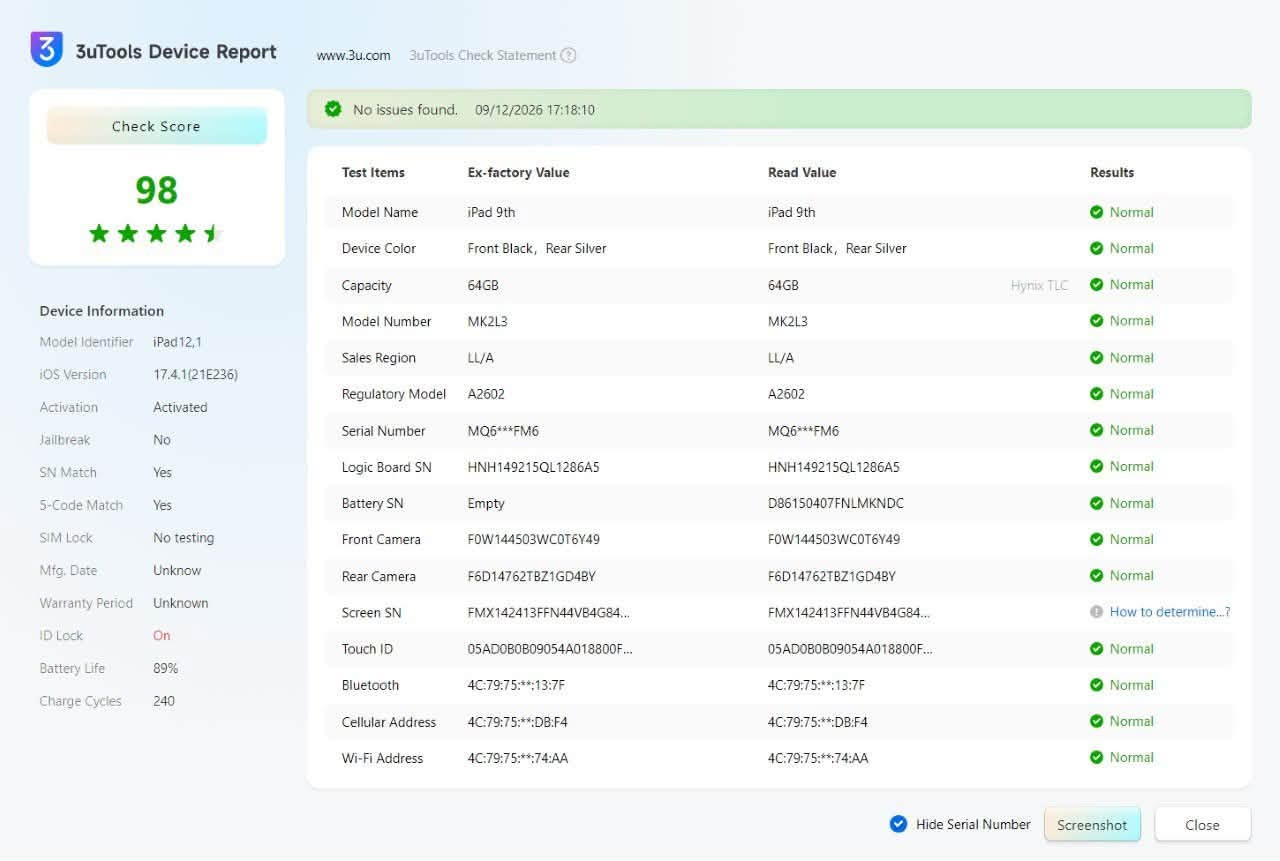This screenshot has width=1280, height=861.
Task: Click the 3uTools logo icon
Action: [x=47, y=49]
